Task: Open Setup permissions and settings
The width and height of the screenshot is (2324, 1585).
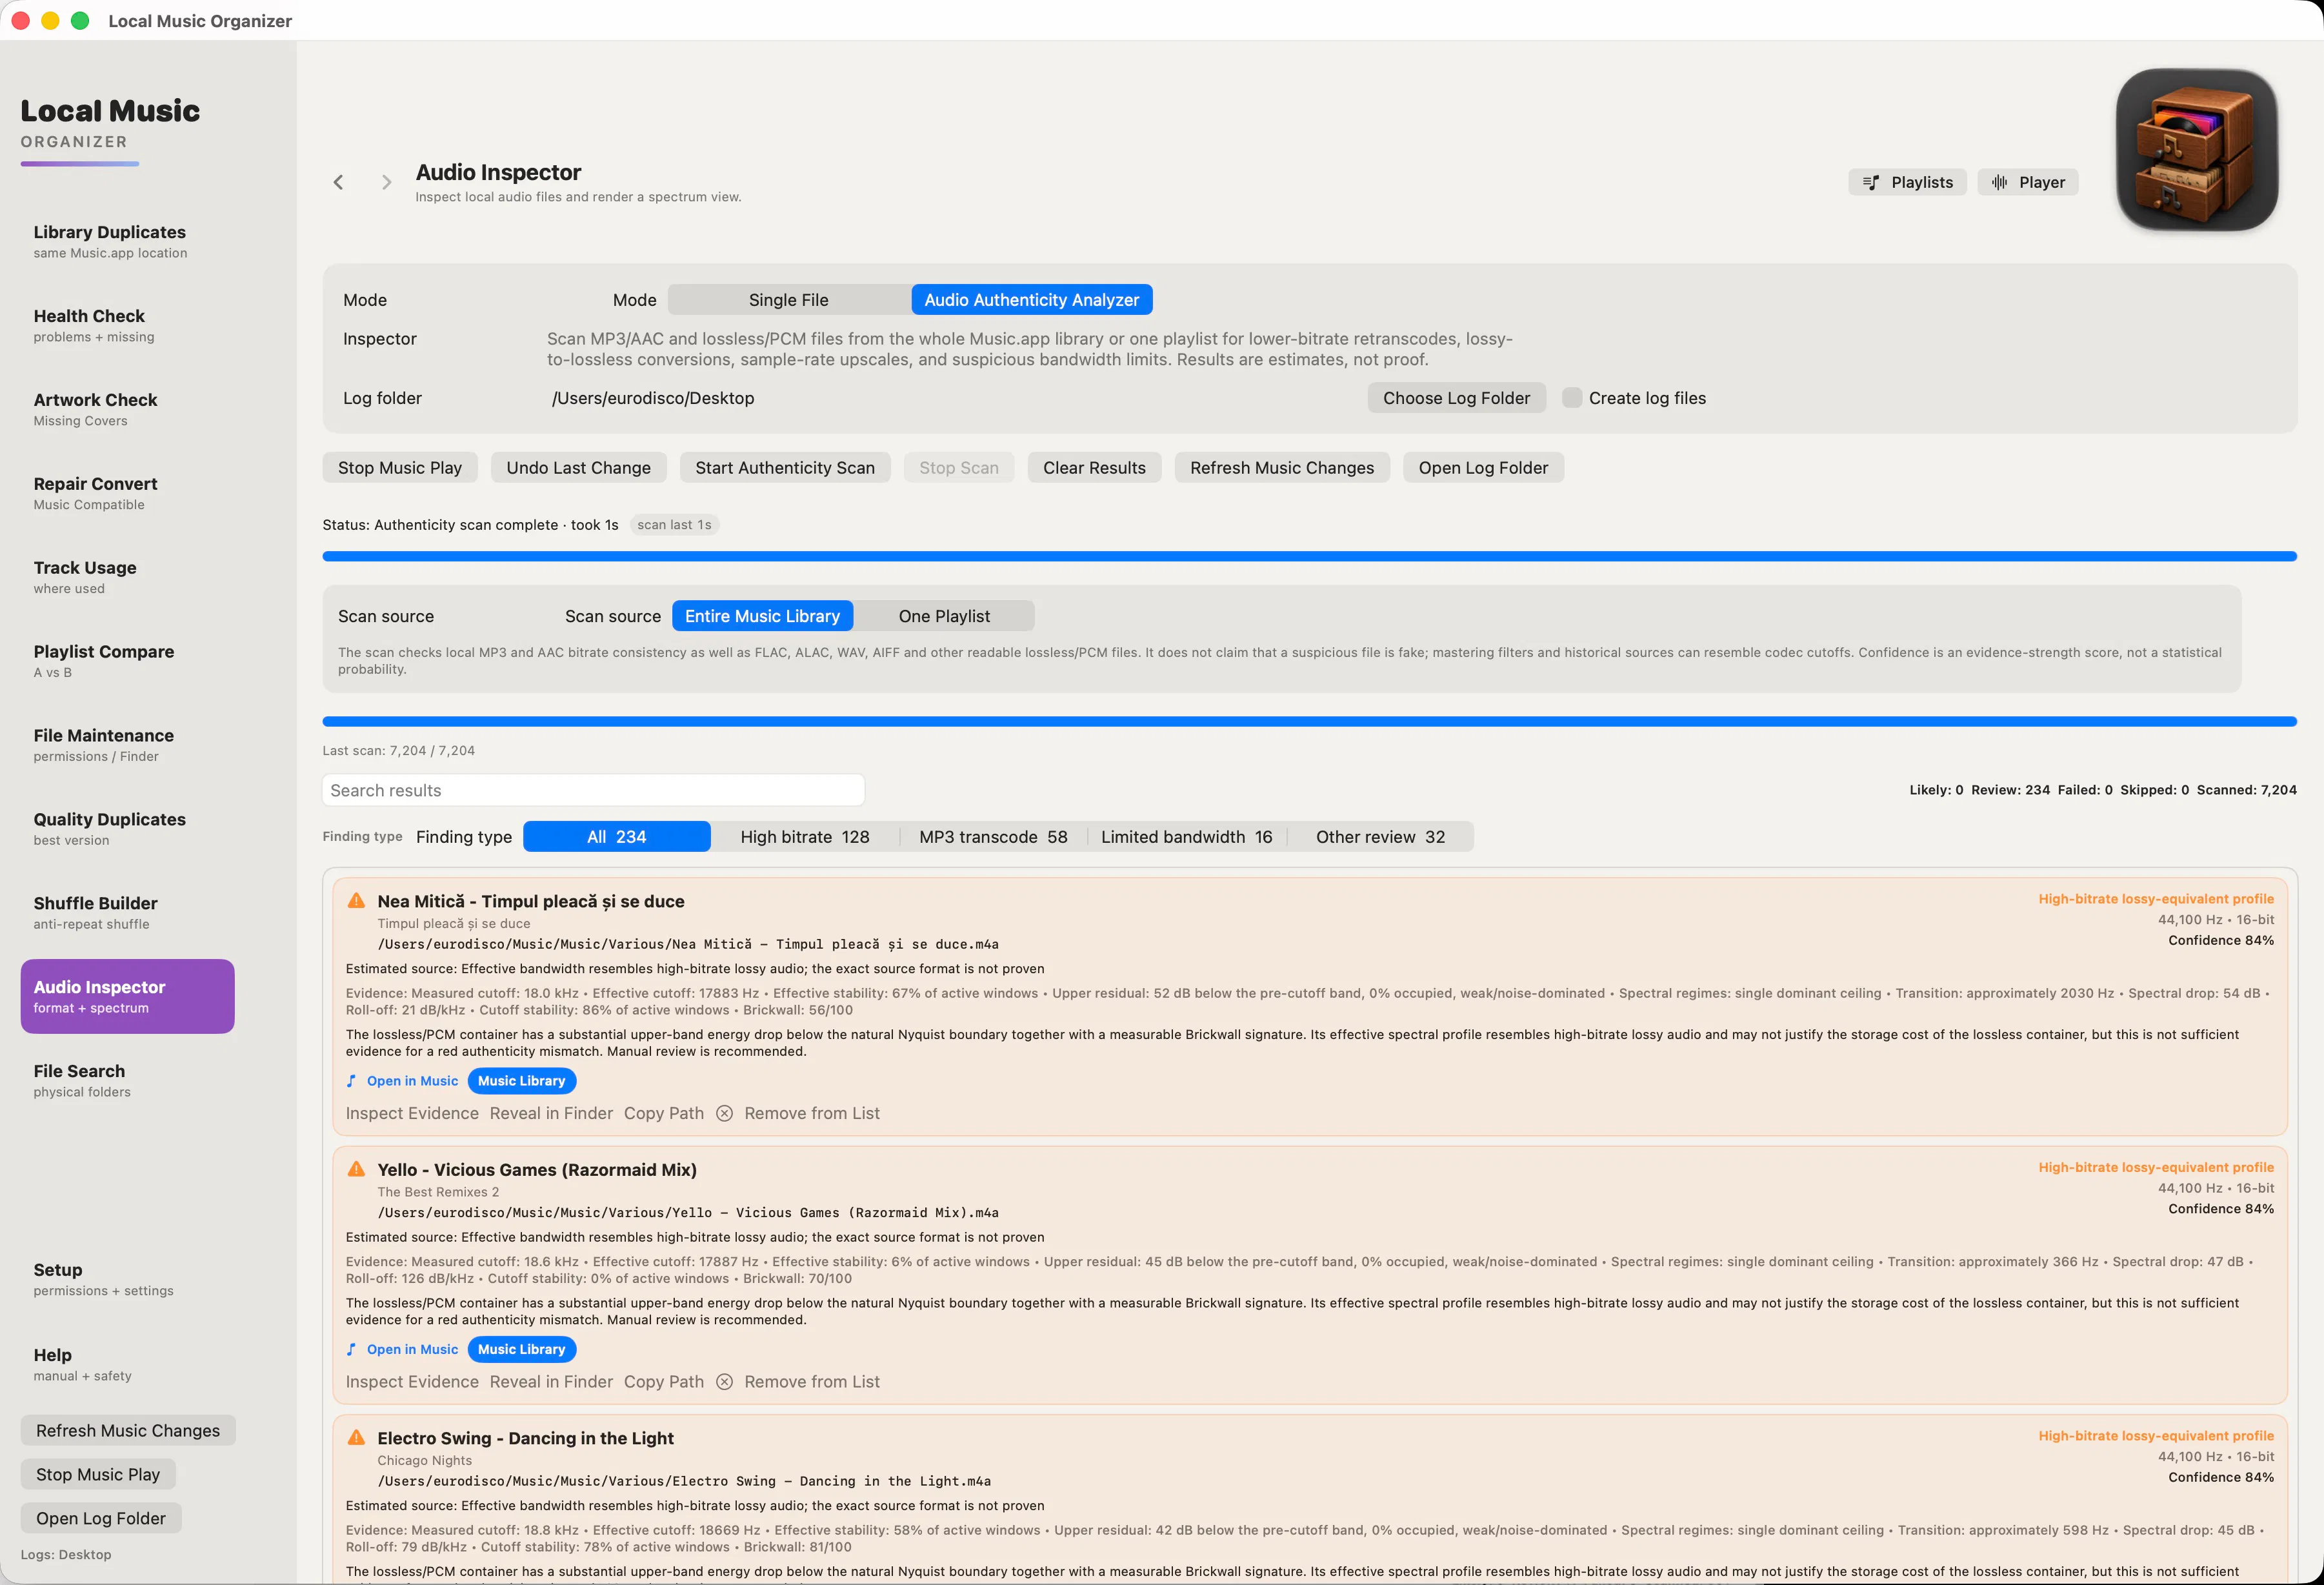Action: [128, 1279]
